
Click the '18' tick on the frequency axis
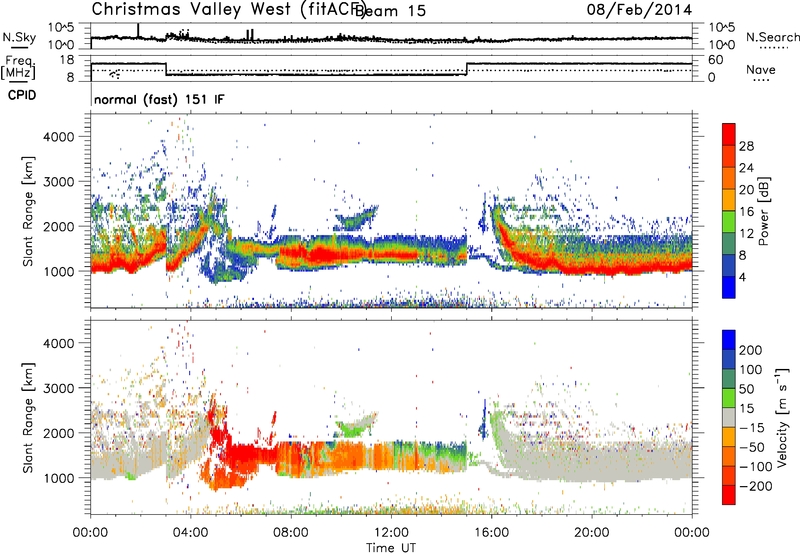tap(67, 60)
